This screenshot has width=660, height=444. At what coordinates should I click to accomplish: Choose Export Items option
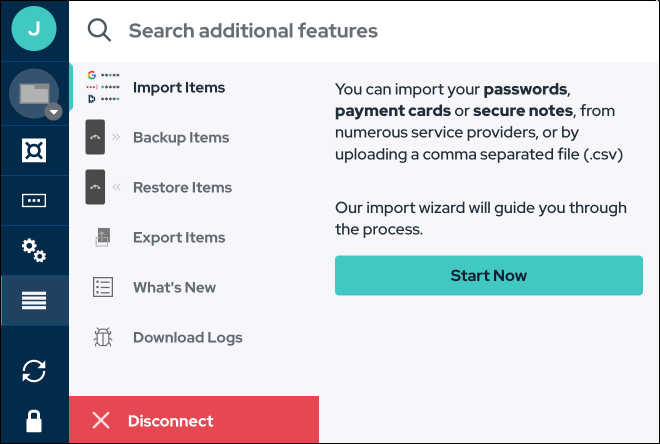179,237
